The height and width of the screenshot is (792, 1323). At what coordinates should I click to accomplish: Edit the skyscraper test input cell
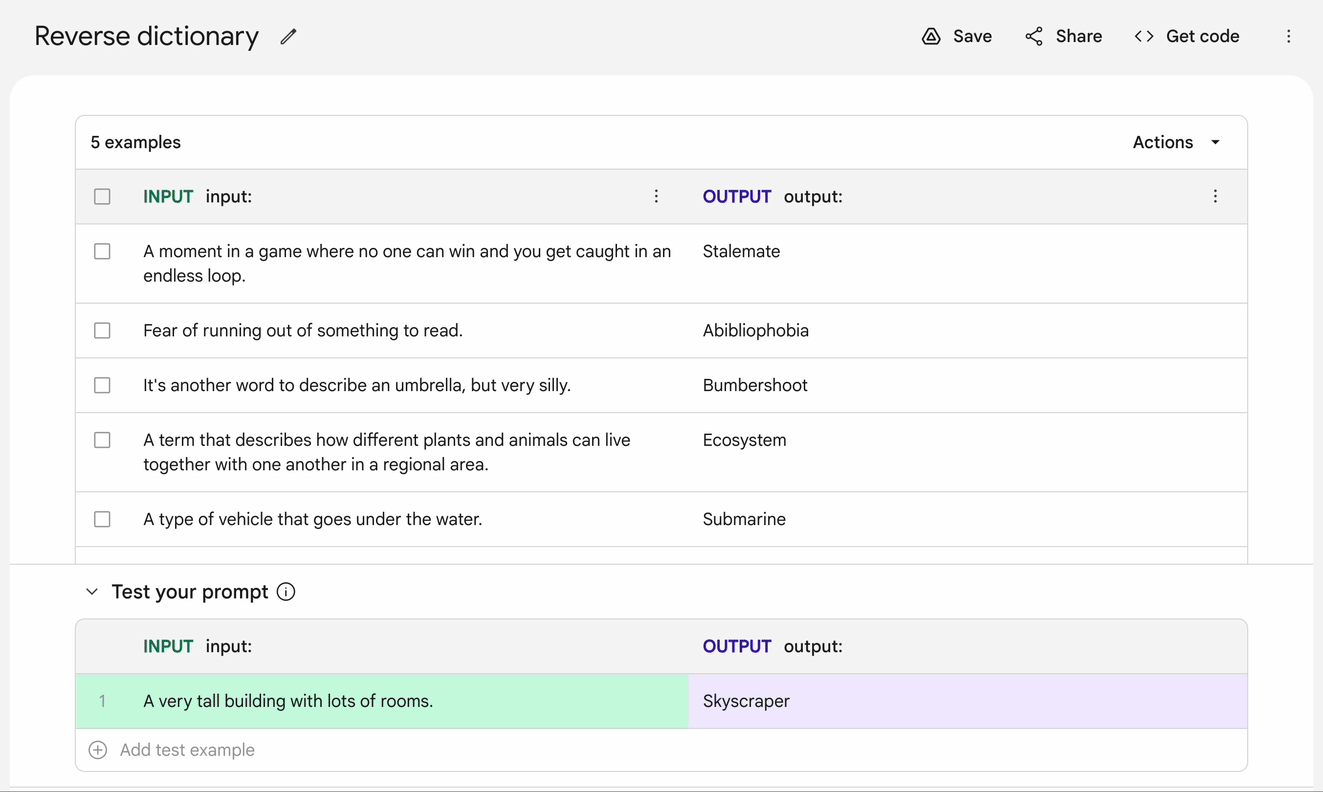(288, 701)
